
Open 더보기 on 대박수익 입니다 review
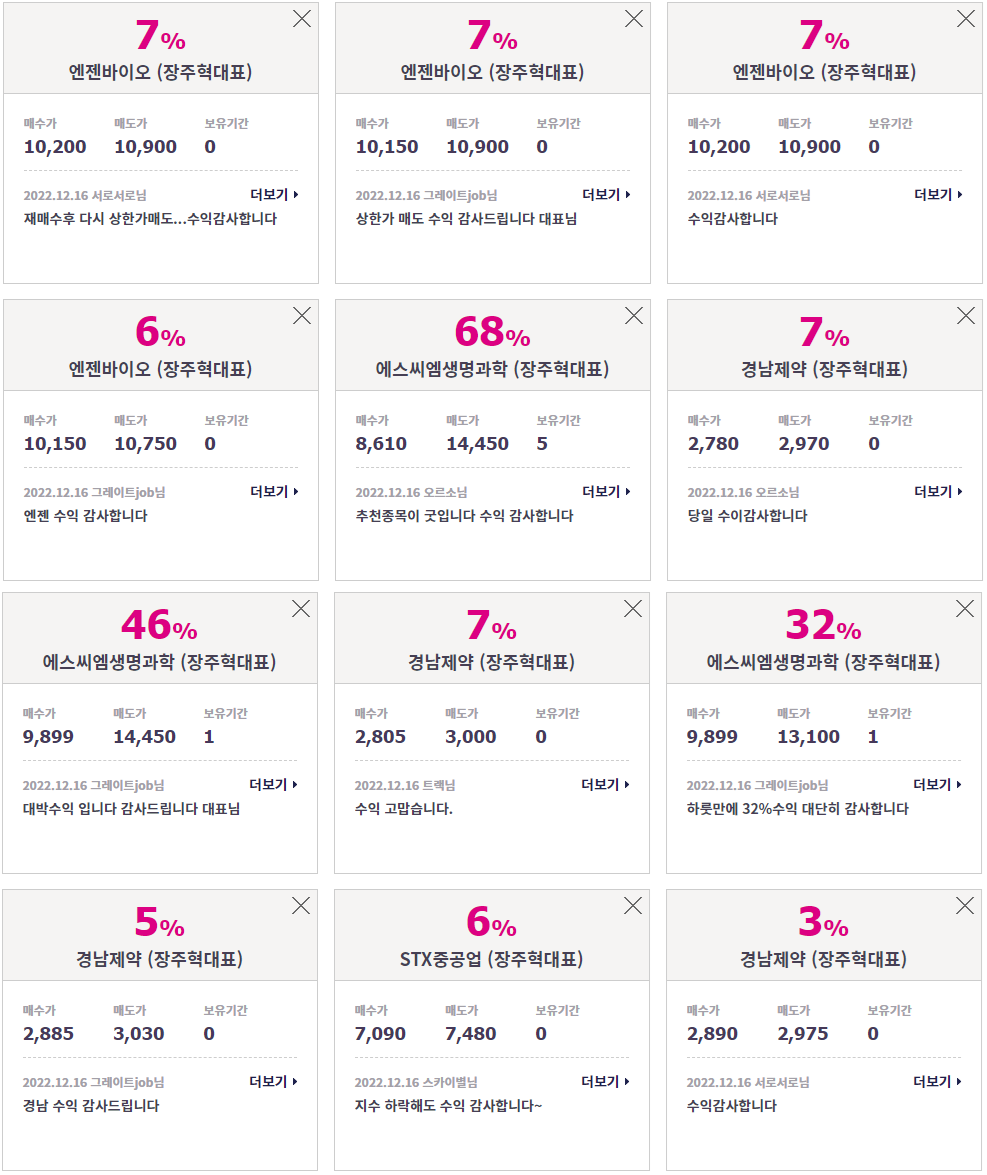coord(274,785)
